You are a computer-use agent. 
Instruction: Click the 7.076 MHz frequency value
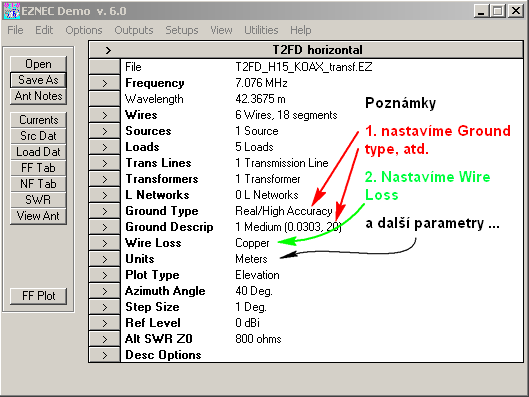click(x=261, y=83)
